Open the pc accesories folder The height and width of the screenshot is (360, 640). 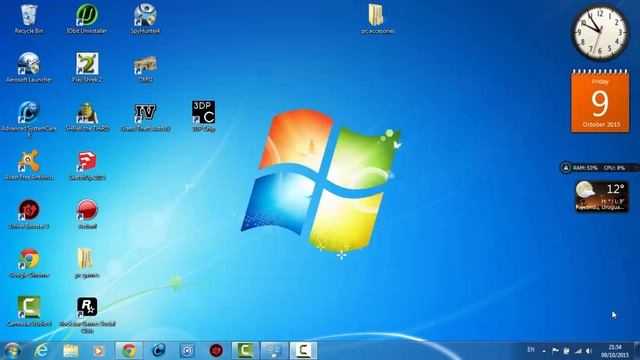[x=378, y=19]
